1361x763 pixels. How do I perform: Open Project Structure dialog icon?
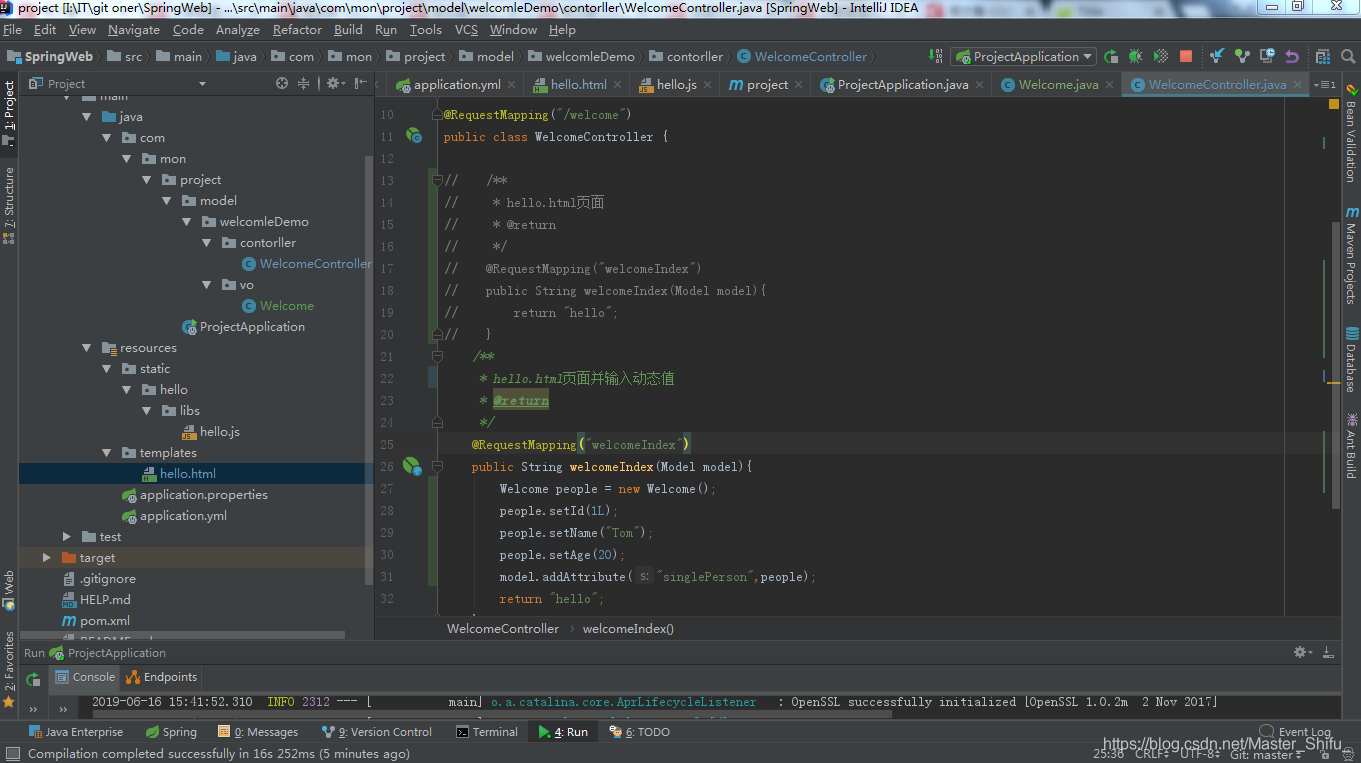[1323, 57]
